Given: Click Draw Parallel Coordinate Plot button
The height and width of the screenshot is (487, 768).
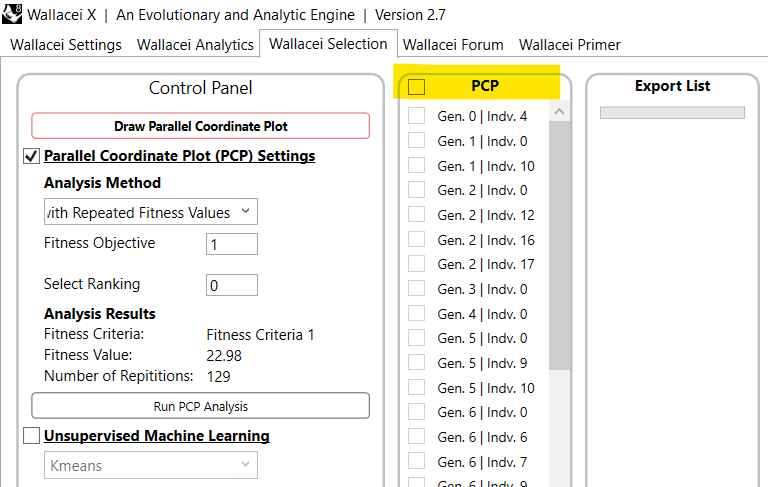Looking at the screenshot, I should click(x=200, y=126).
